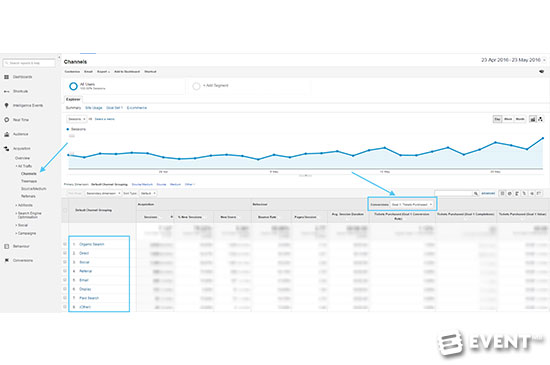
Task: Select the Explorer tab
Action: [73, 99]
